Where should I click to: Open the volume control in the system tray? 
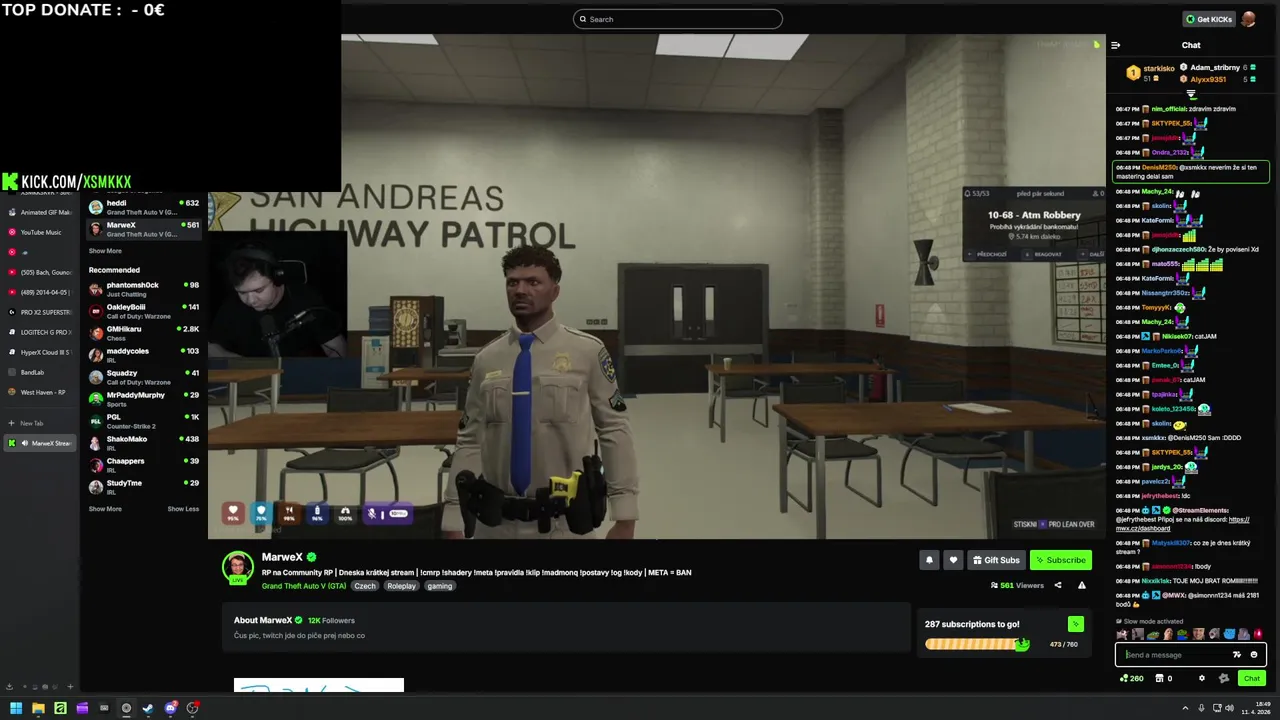1229,708
